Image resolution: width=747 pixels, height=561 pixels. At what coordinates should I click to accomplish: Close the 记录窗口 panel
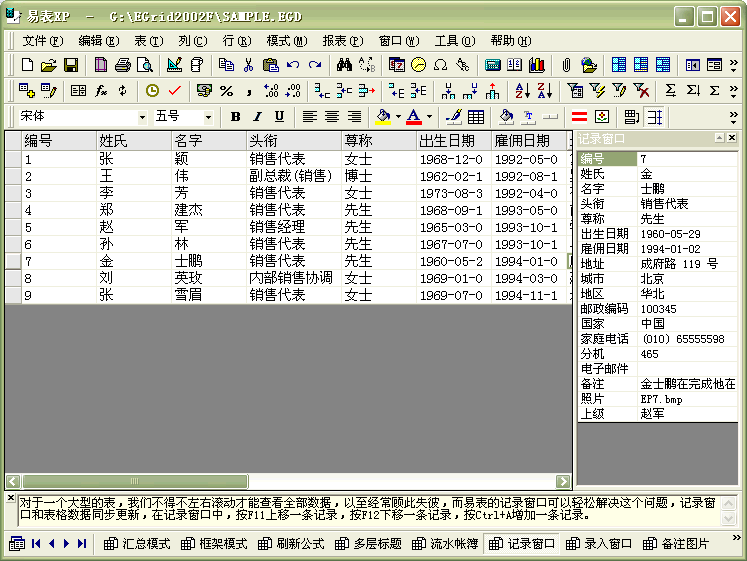732,138
